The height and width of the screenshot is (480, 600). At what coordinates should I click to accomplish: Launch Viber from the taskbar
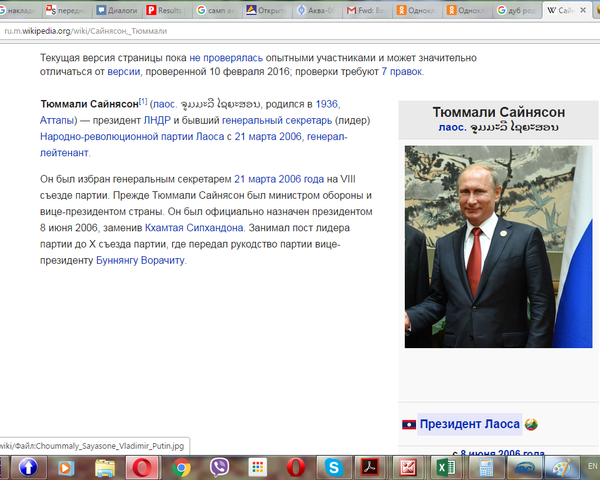(x=220, y=466)
